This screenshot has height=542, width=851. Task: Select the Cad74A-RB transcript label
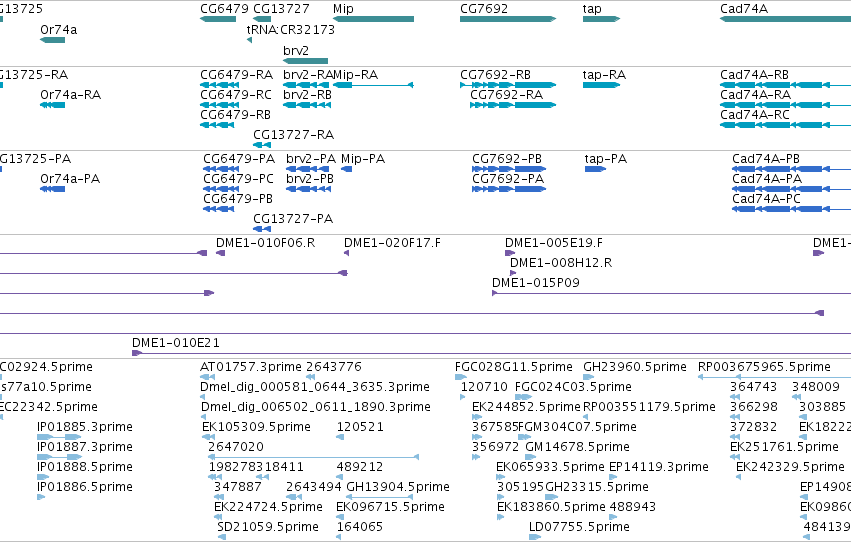click(754, 74)
